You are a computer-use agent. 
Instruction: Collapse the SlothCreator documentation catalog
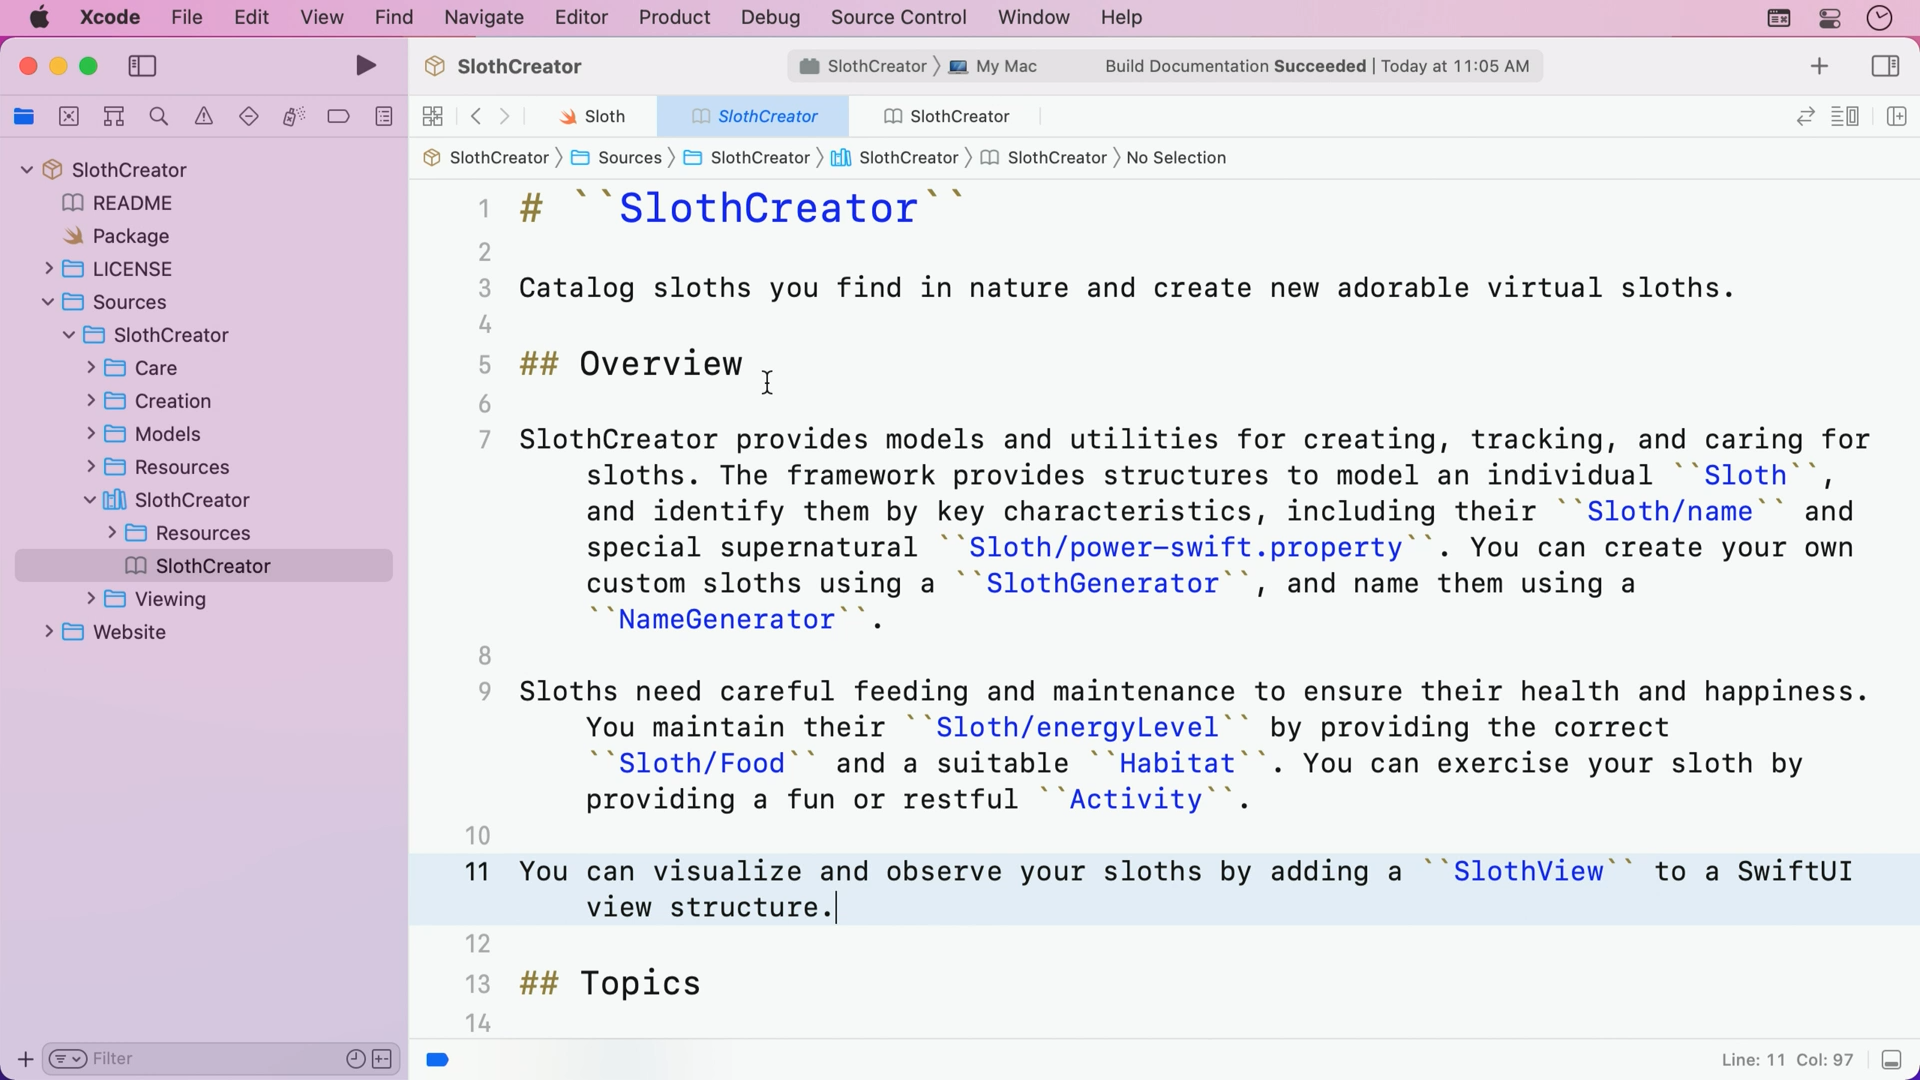[x=90, y=500]
